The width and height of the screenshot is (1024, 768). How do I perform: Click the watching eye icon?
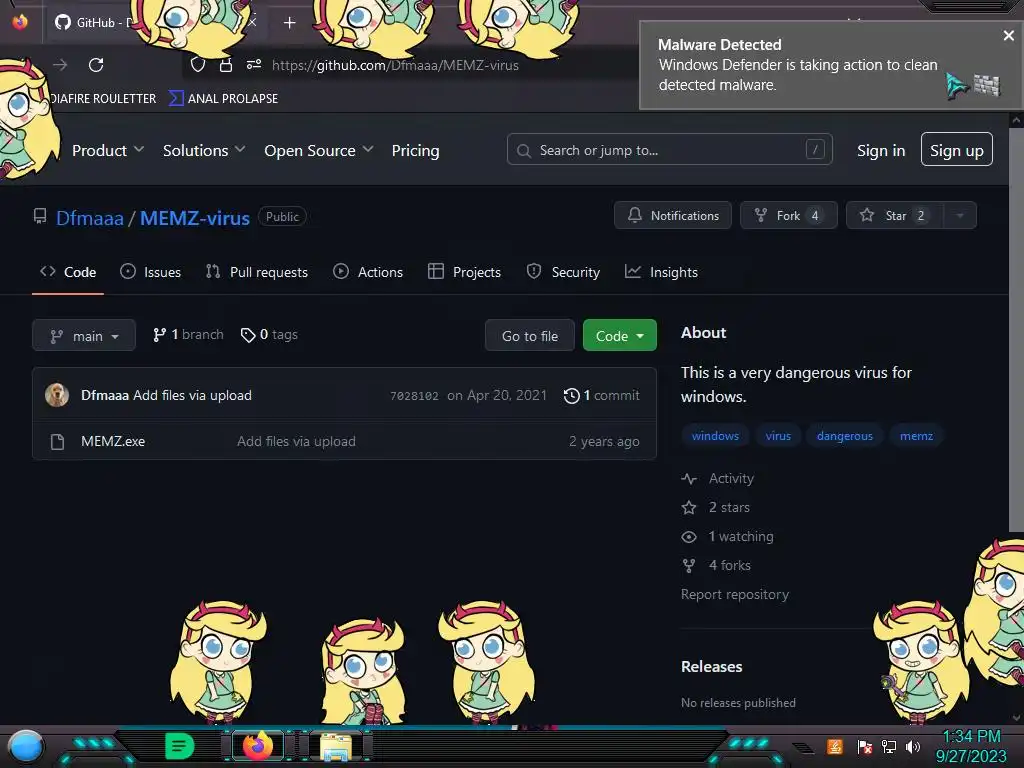[689, 537]
